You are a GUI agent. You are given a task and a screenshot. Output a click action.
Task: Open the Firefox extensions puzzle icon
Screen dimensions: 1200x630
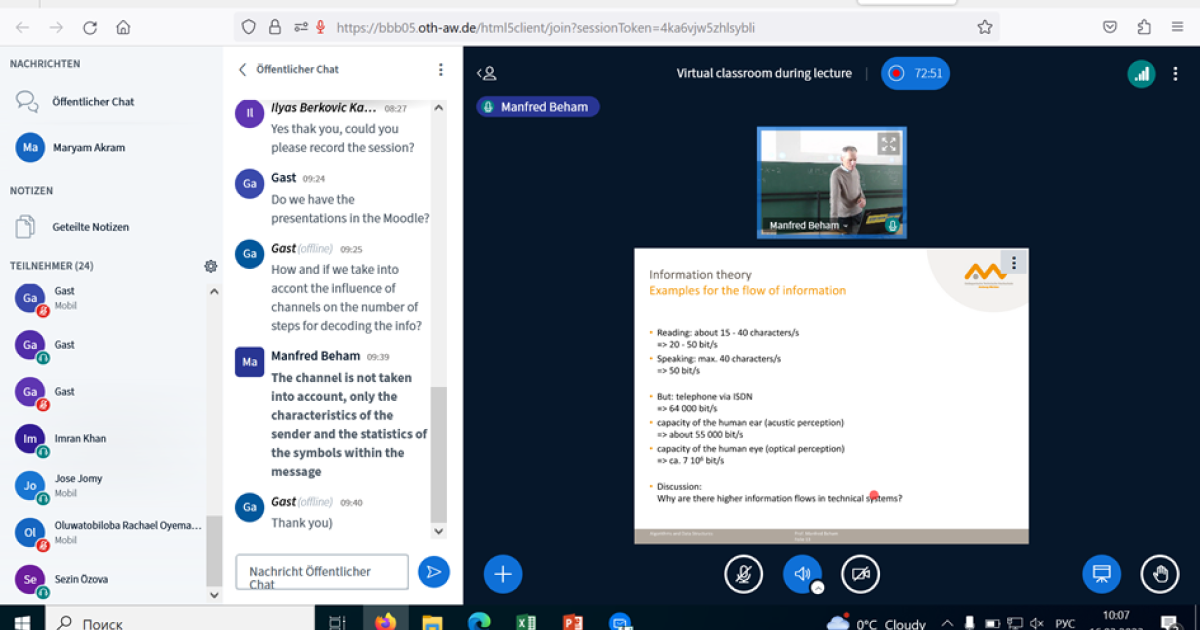pyautogui.click(x=1144, y=27)
